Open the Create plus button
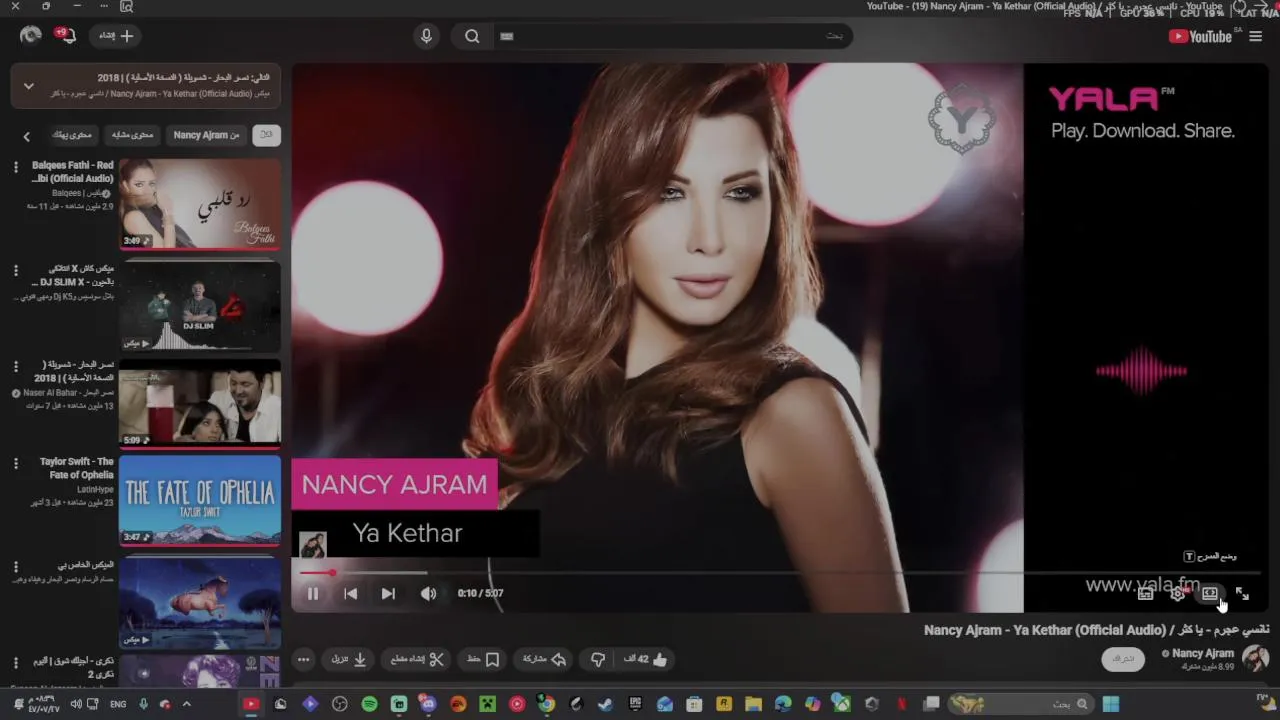Viewport: 1280px width, 720px height. point(116,36)
